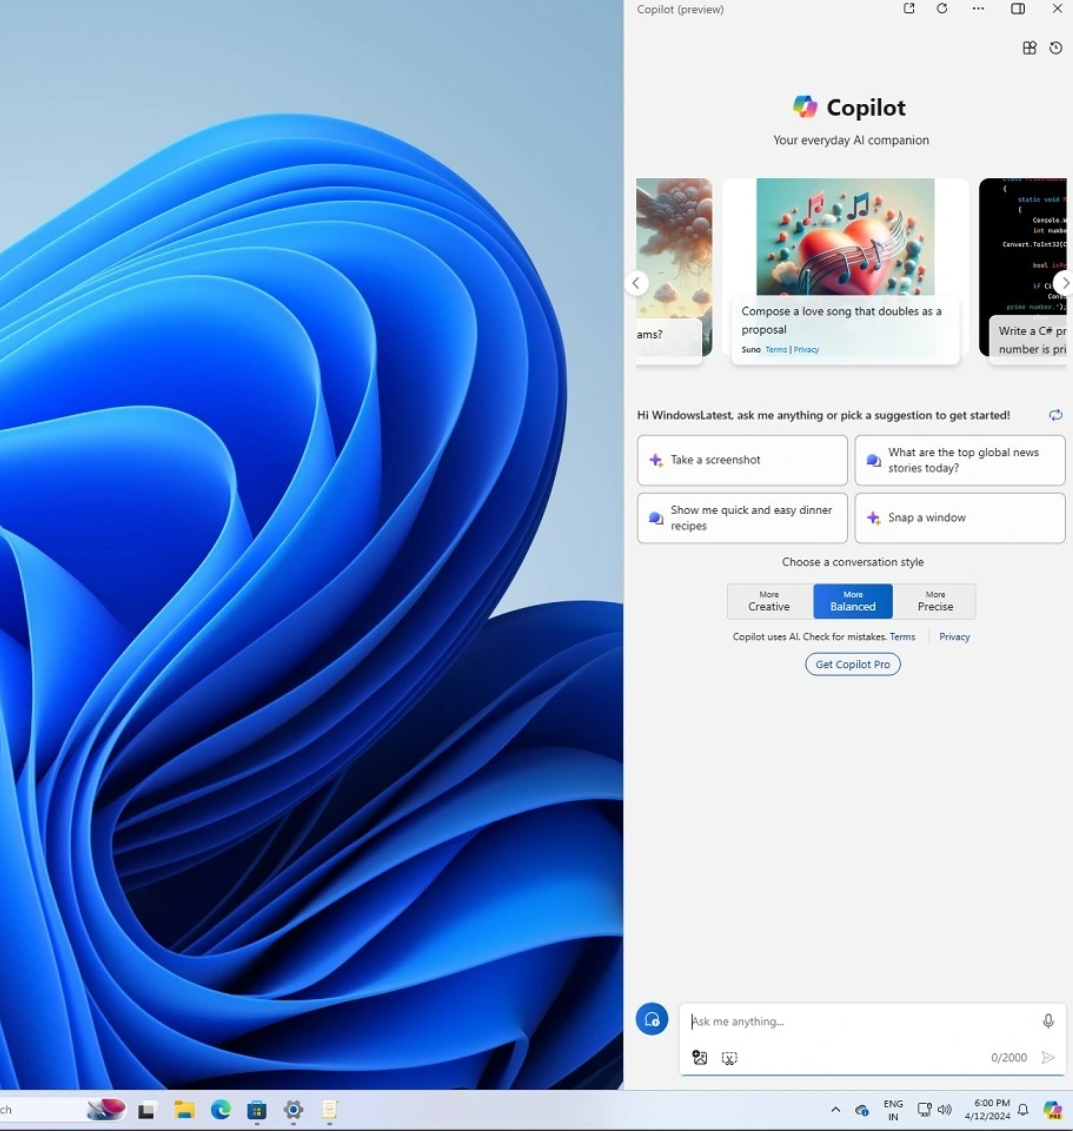Show next carousel suggestion card

pyautogui.click(x=1064, y=283)
